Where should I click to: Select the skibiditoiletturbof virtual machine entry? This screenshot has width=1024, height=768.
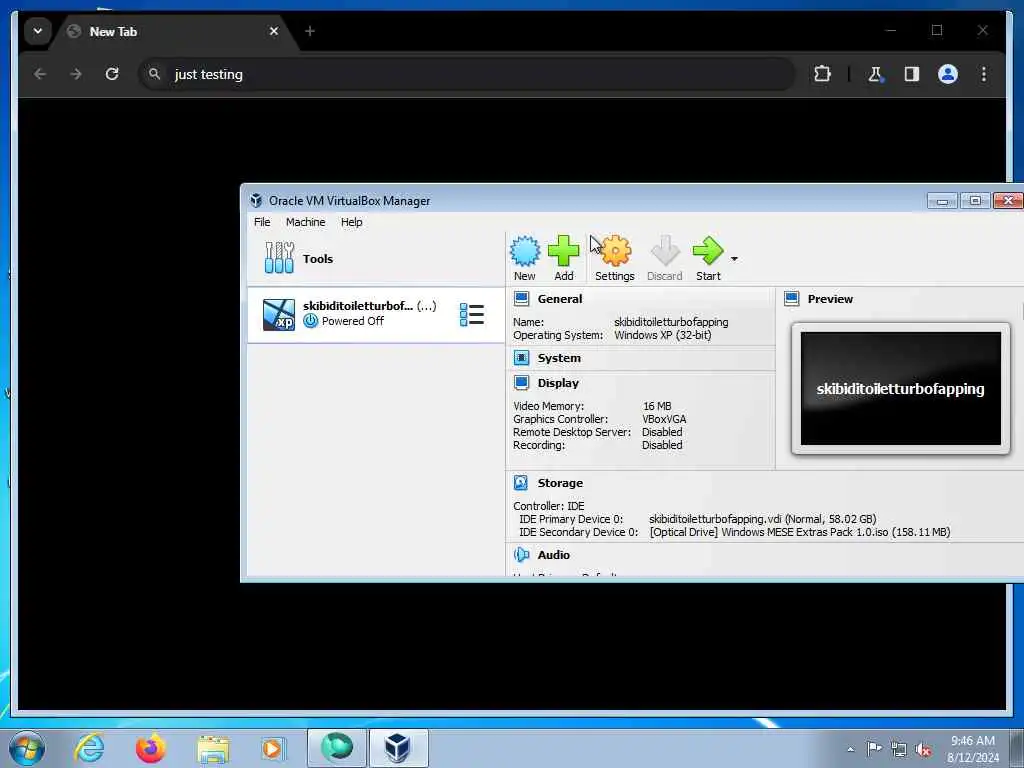[376, 315]
